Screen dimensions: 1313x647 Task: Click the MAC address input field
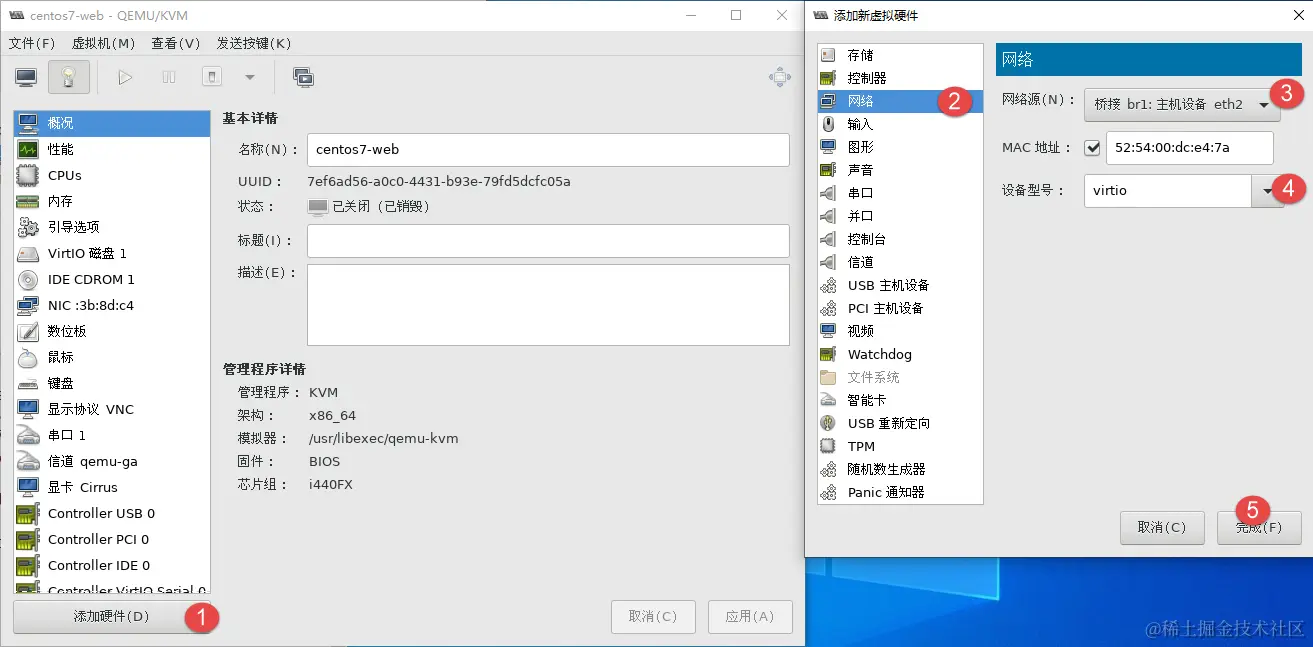point(1190,148)
